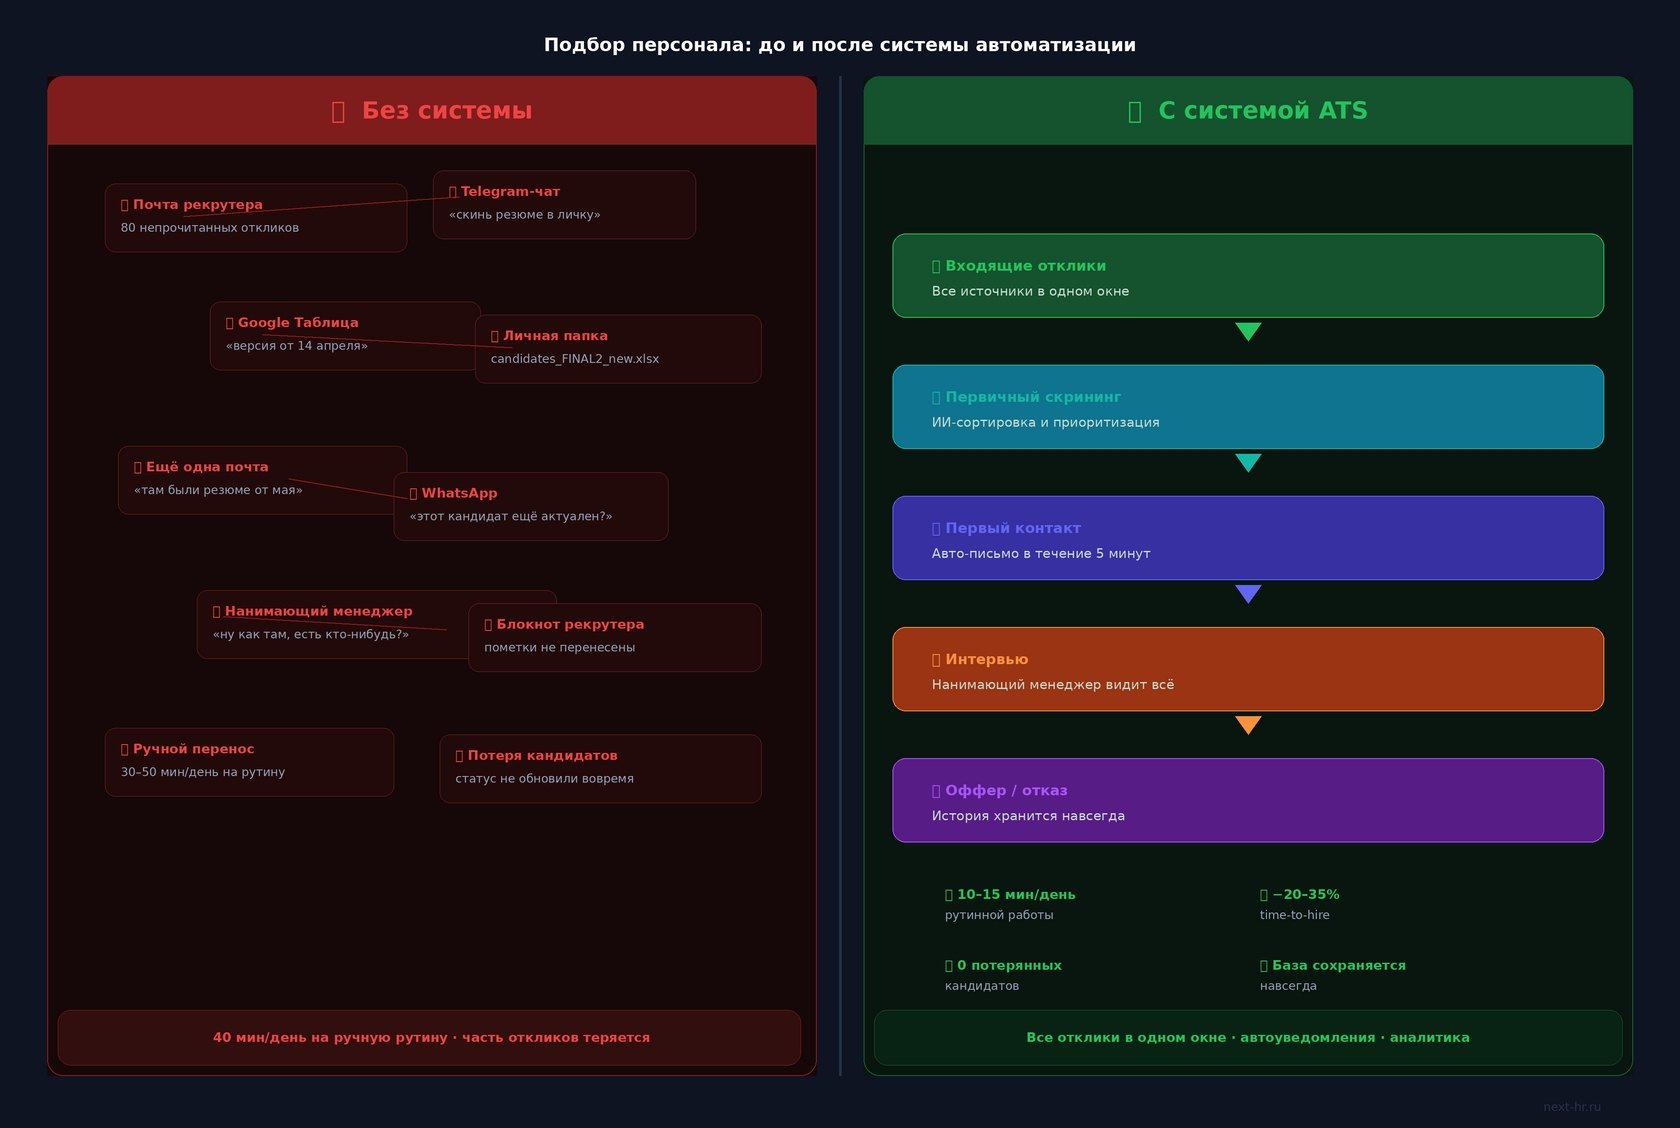Click the 'С системой ATS' header icon
This screenshot has height=1128, width=1680.
[x=1135, y=112]
